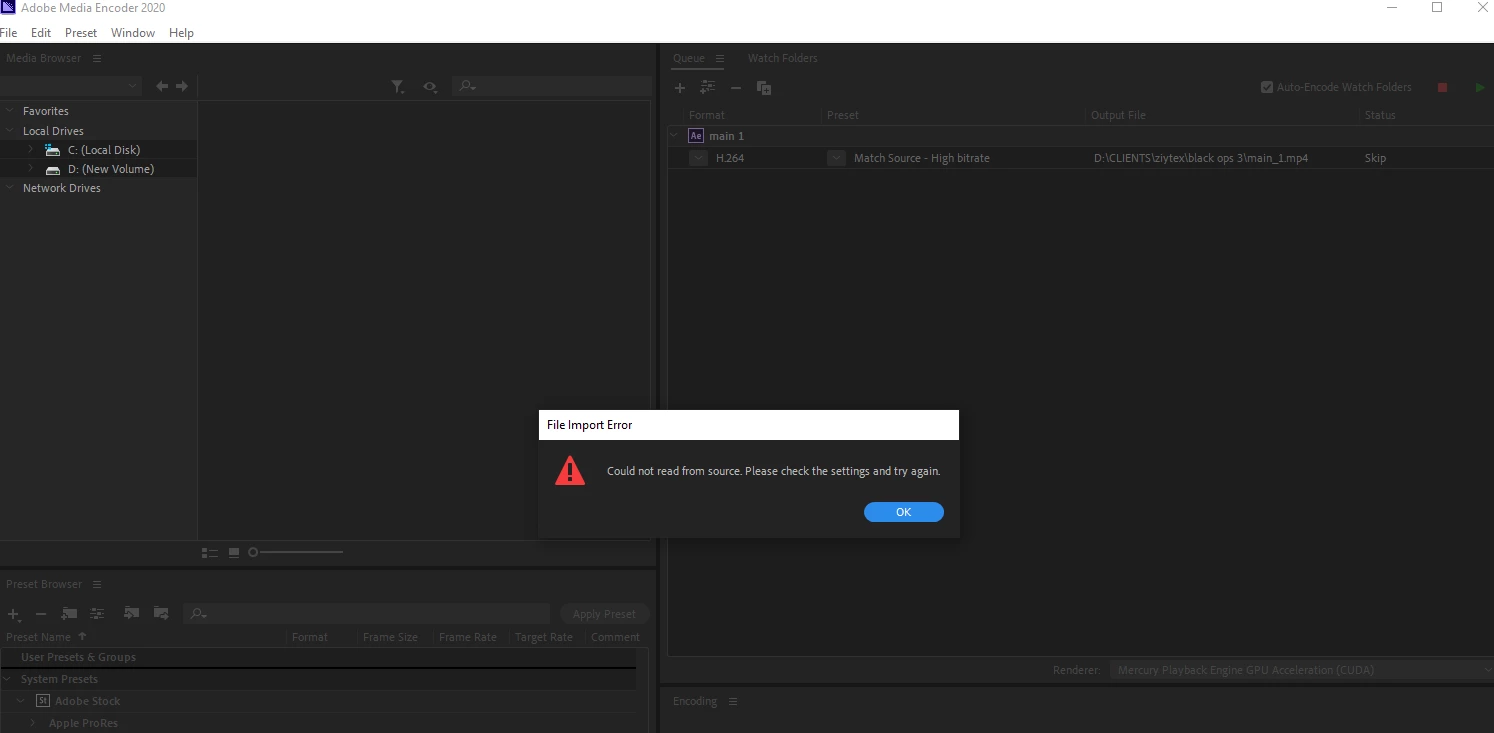Image resolution: width=1494 pixels, height=733 pixels.
Task: Click the Target Rate column header
Action: [x=544, y=637]
